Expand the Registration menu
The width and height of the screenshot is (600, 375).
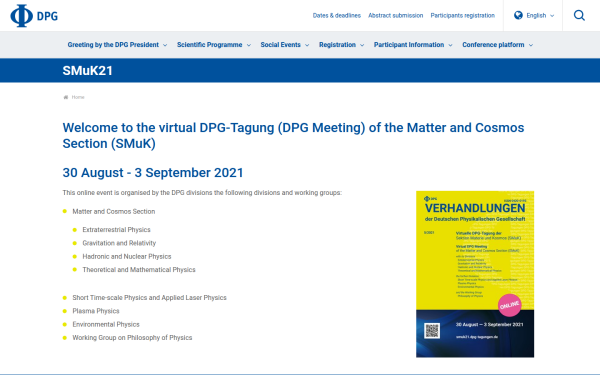pyautogui.click(x=341, y=45)
